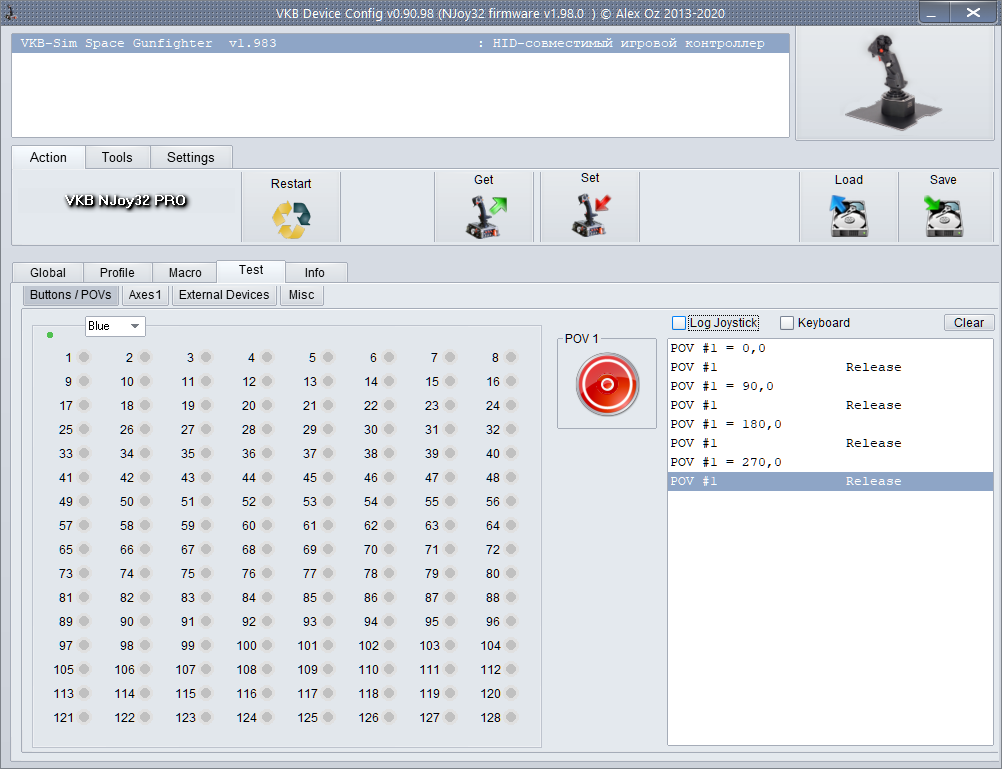1002x769 pixels.
Task: Switch to the Tools tab
Action: coord(117,157)
